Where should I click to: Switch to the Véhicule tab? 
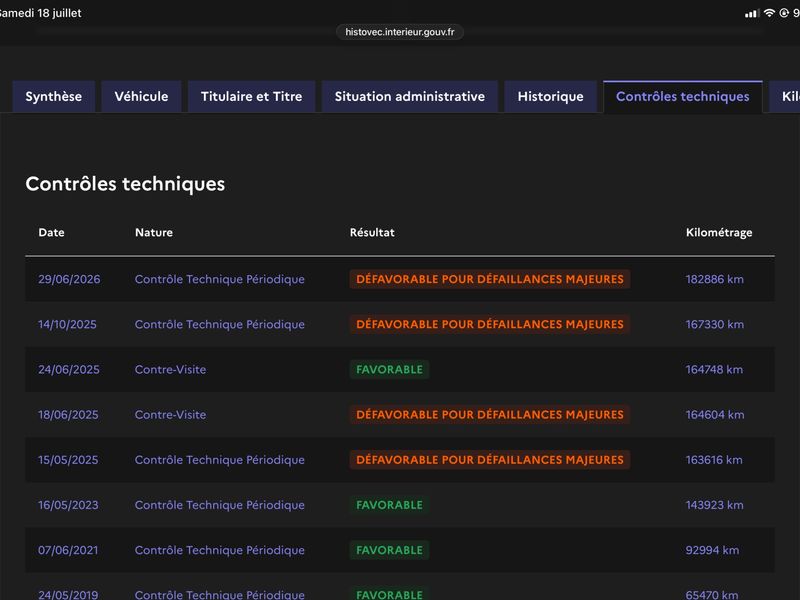click(x=141, y=96)
